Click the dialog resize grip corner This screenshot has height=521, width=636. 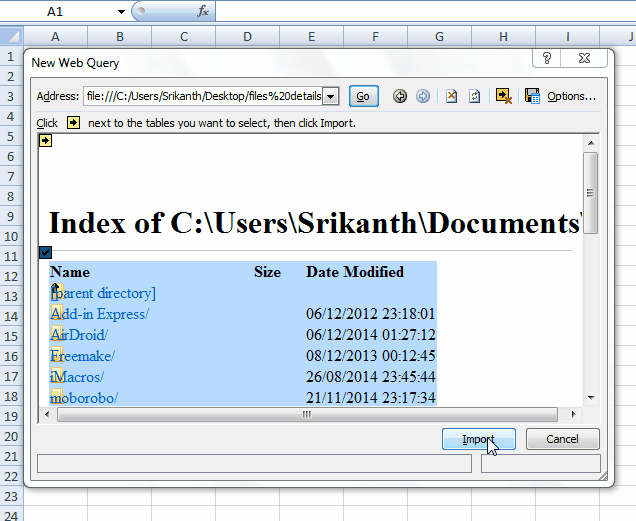tap(604, 476)
